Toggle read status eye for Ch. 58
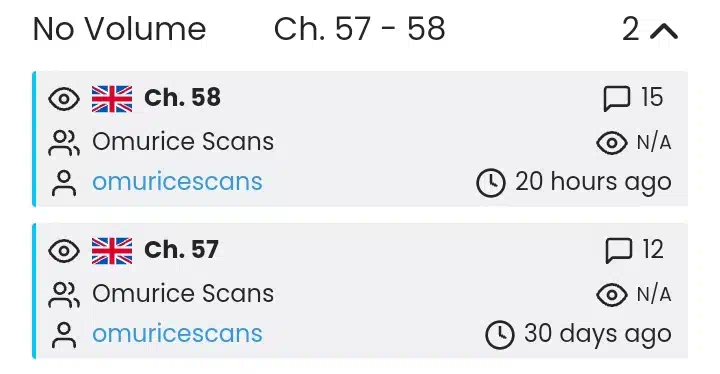Viewport: 720px width, 374px height. 64,99
